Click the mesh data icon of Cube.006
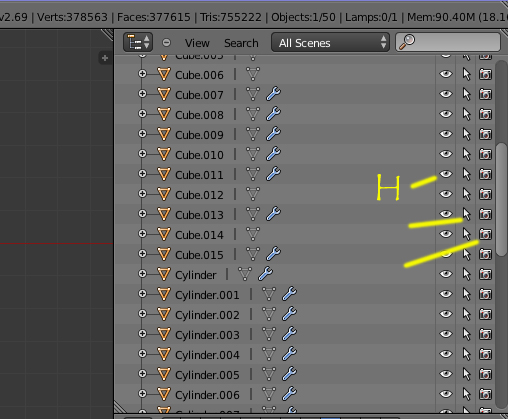Viewport: 508px width, 419px height. coord(253,74)
